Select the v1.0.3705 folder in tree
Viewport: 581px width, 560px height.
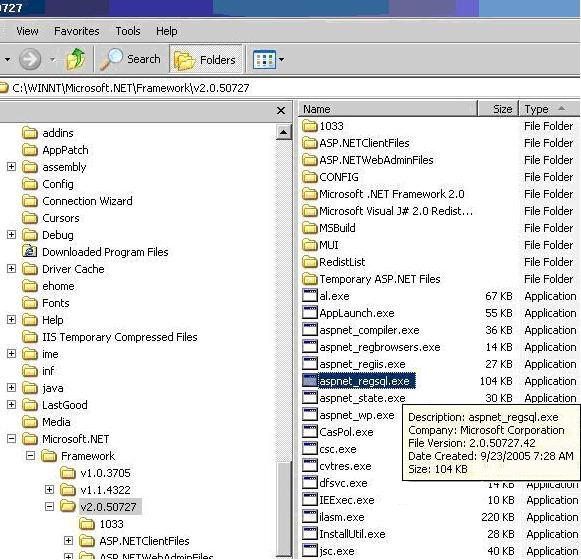point(95,473)
